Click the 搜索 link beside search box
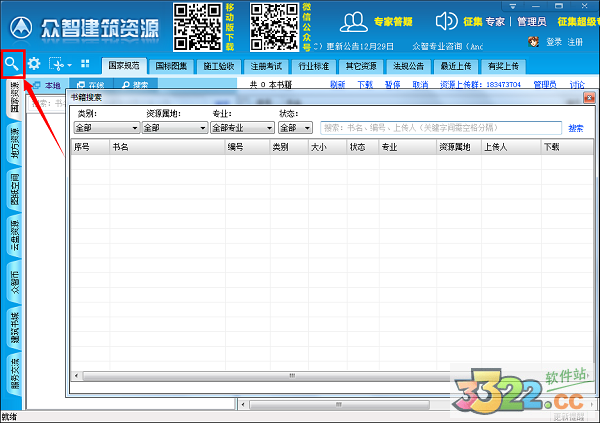This screenshot has width=600, height=423. click(576, 128)
